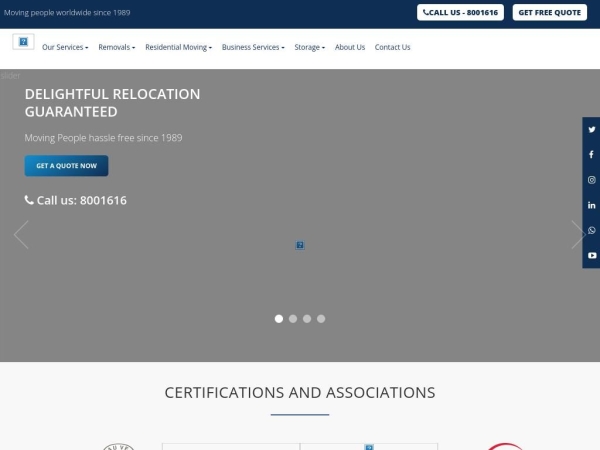Viewport: 600px width, 450px height.
Task: Switch to the second slider dot
Action: [293, 319]
